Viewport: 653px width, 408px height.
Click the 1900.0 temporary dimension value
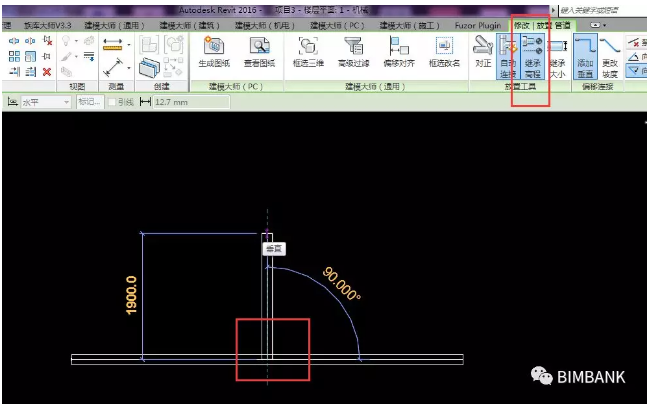130,295
